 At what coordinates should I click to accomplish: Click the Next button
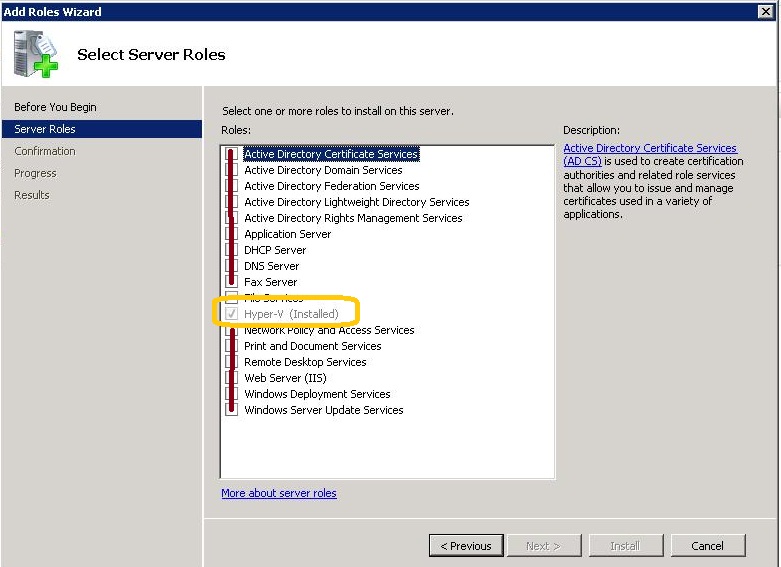[542, 545]
